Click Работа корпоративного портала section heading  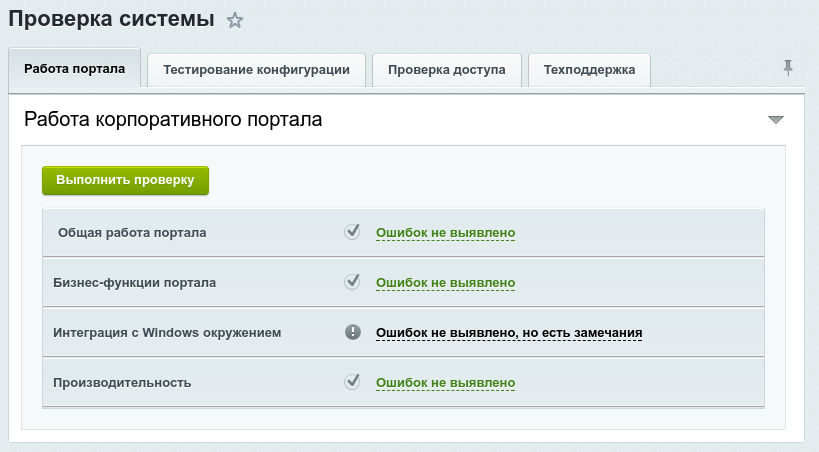(x=173, y=120)
